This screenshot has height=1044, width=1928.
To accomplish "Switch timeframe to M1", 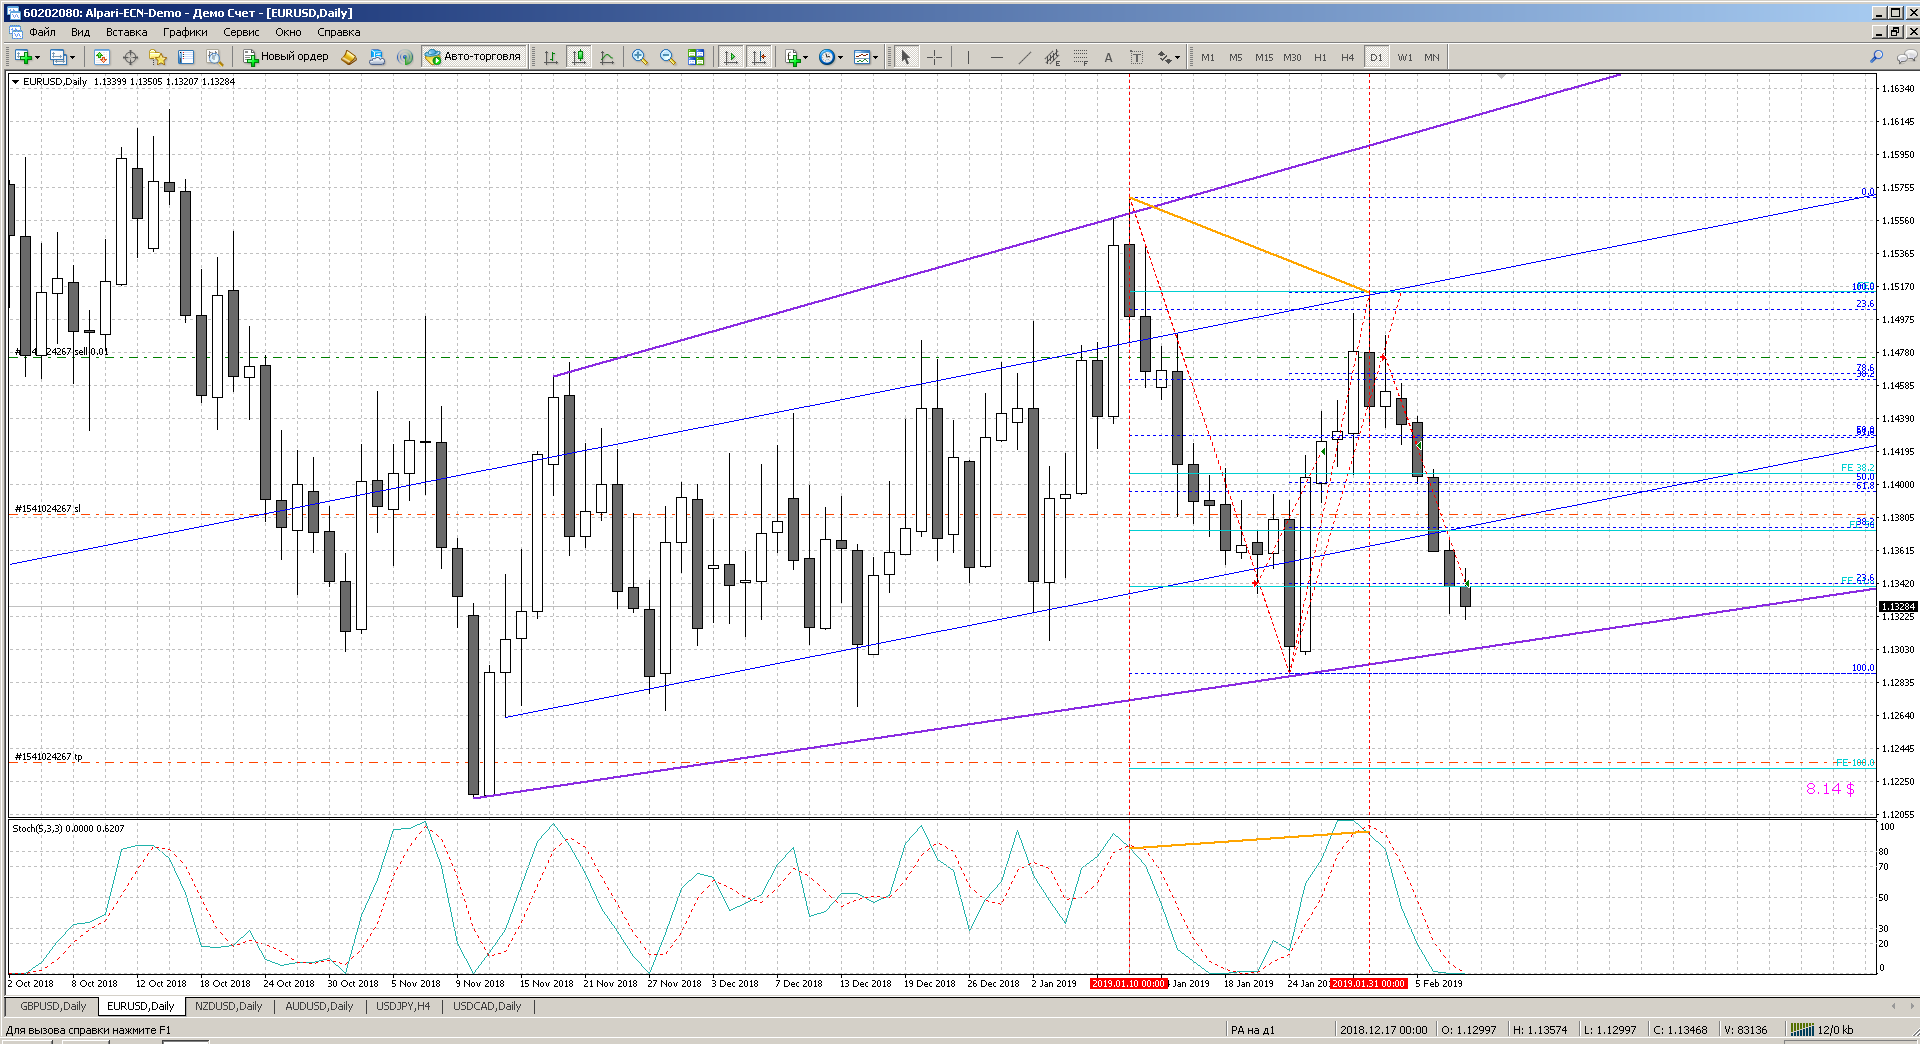I will 1208,57.
